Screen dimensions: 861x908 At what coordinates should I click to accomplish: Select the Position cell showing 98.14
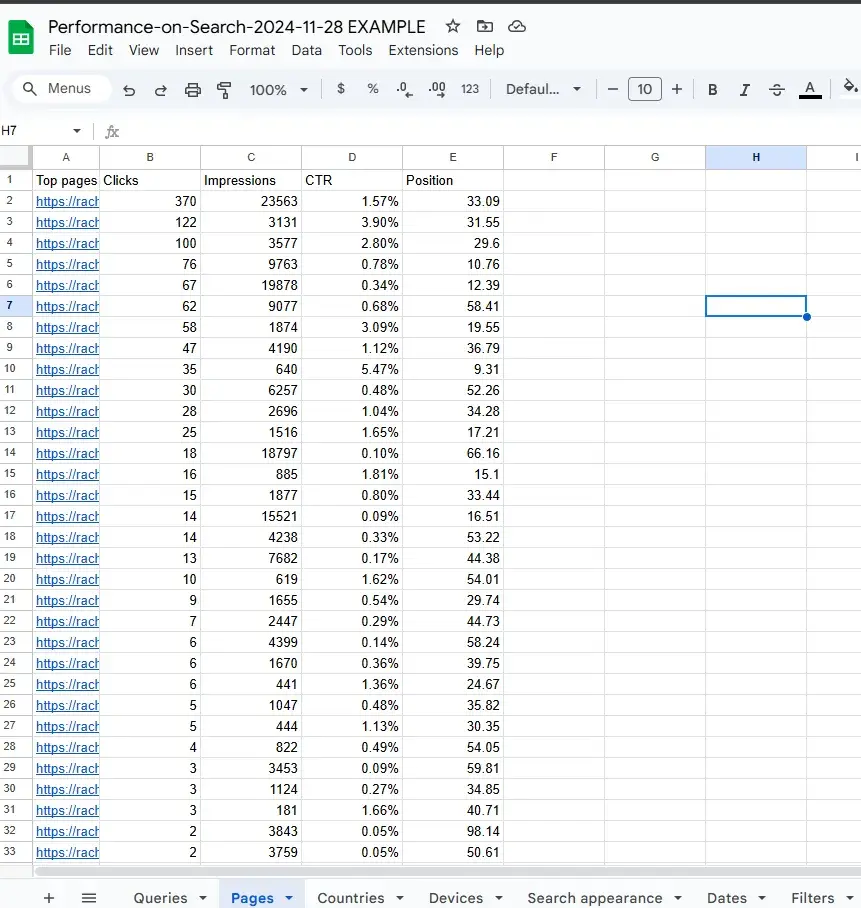pyautogui.click(x=453, y=831)
